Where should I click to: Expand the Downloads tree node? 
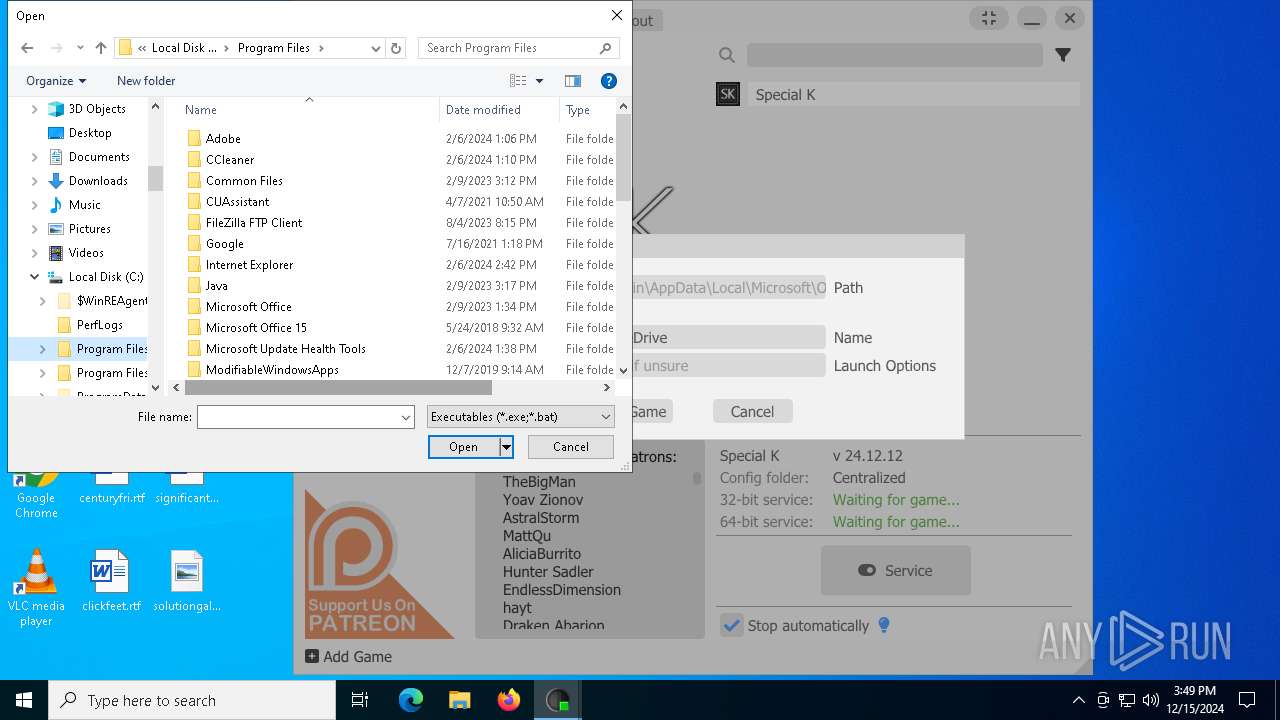[x=35, y=181]
